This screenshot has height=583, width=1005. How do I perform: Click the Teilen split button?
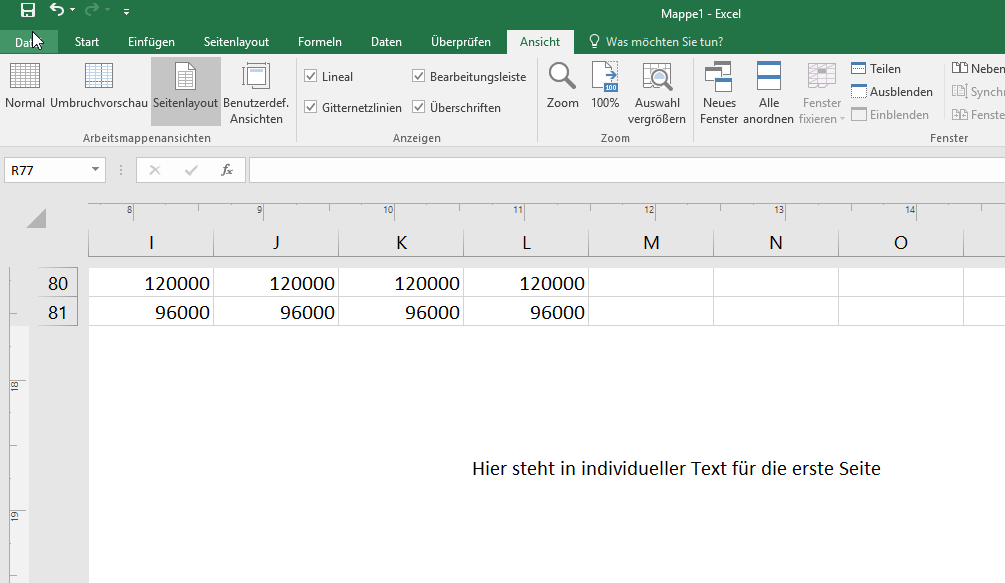pos(876,69)
